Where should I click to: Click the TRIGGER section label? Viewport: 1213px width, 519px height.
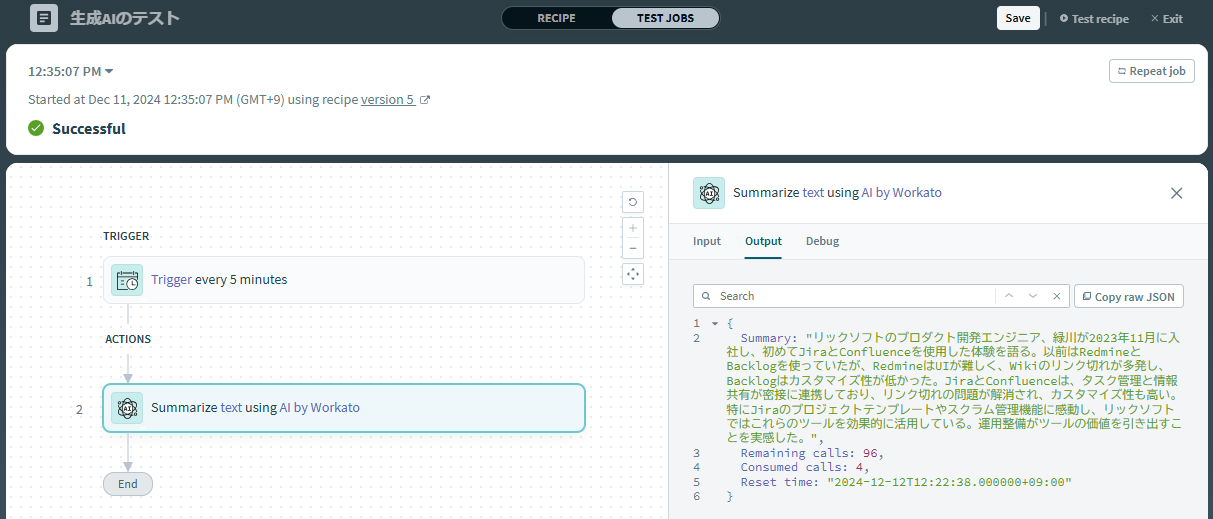coord(126,236)
